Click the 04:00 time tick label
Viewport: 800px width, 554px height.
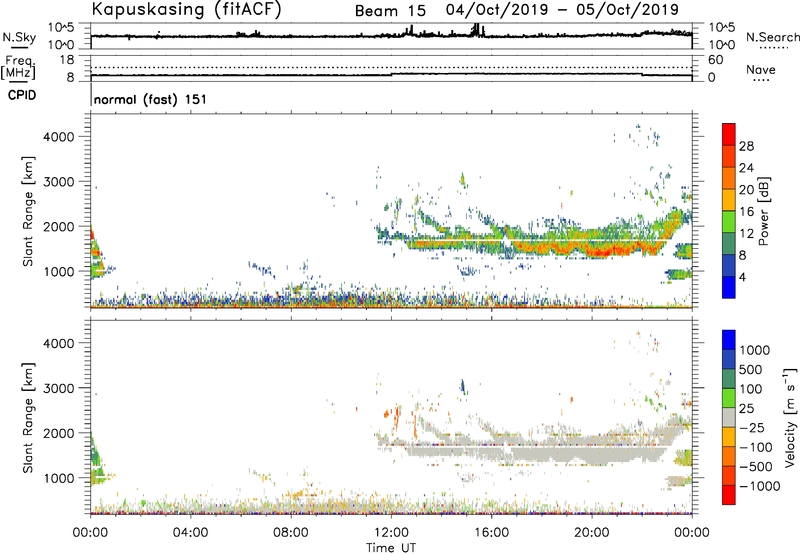190,533
